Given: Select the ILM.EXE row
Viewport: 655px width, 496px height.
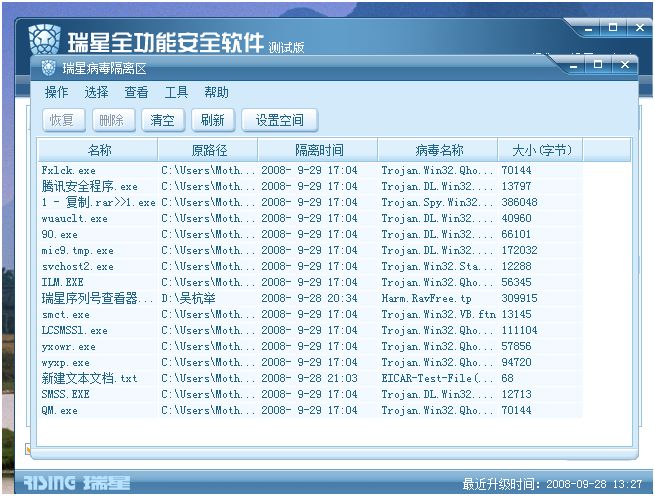Looking at the screenshot, I should tap(310, 282).
